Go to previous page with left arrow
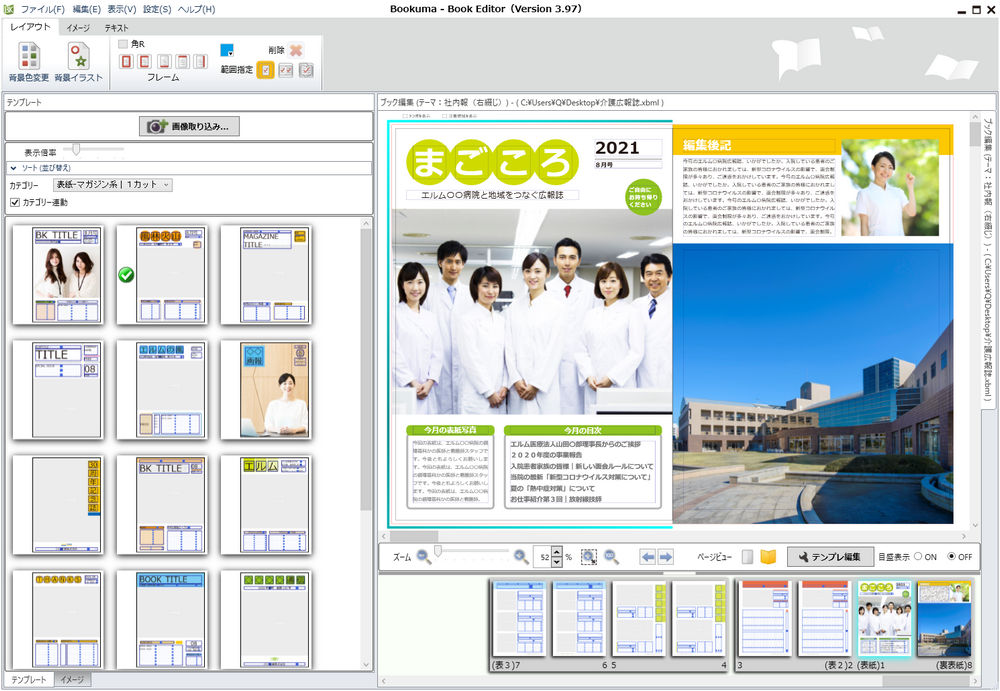The width and height of the screenshot is (1000, 691). click(647, 557)
